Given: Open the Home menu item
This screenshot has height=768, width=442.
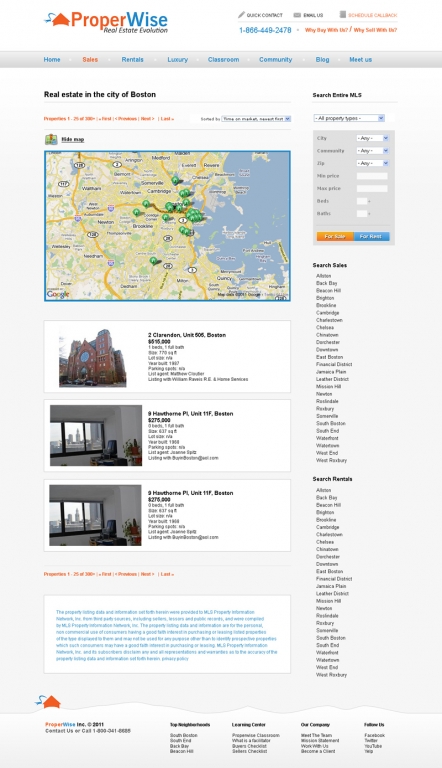Looking at the screenshot, I should 52,59.
